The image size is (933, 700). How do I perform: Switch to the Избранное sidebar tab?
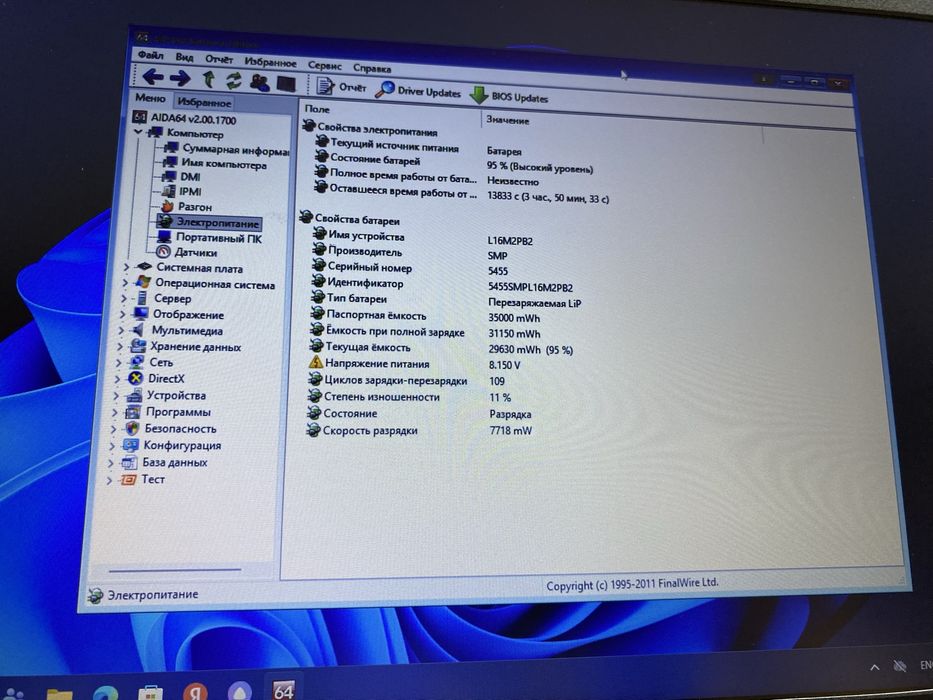point(204,102)
